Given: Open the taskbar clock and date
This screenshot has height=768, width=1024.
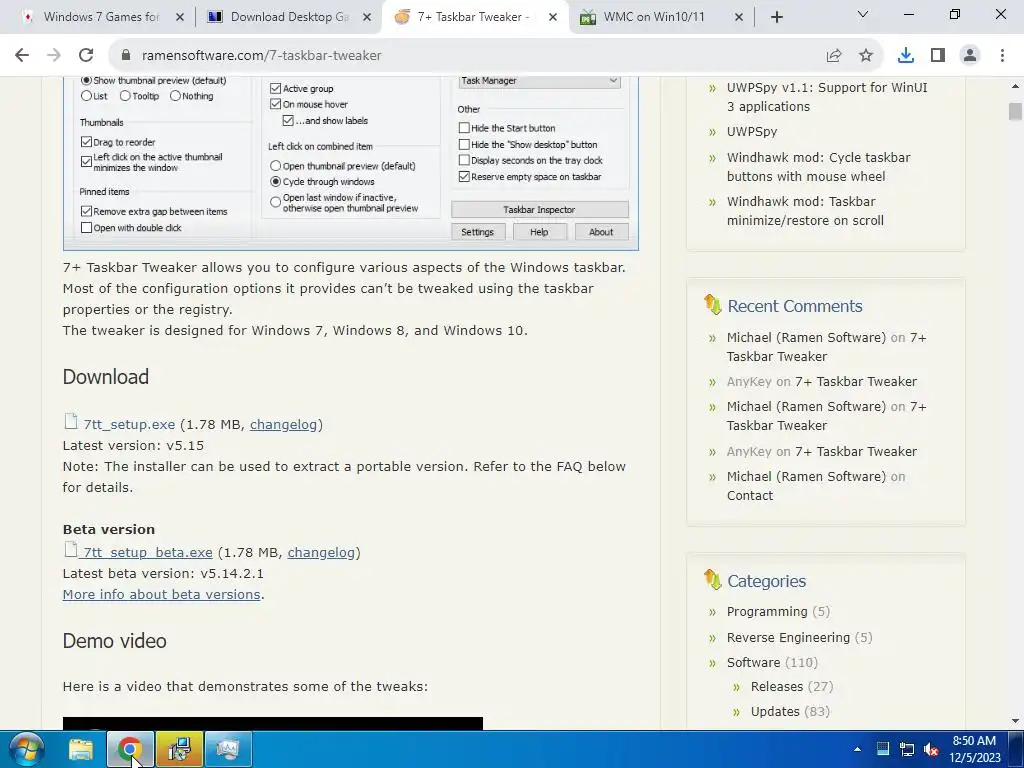Looking at the screenshot, I should point(974,749).
